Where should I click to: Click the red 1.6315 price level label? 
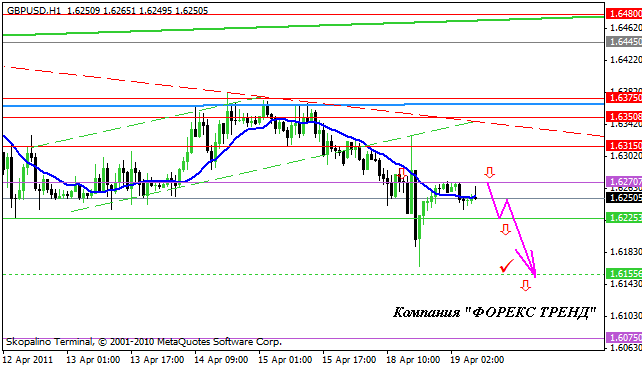pyautogui.click(x=624, y=146)
